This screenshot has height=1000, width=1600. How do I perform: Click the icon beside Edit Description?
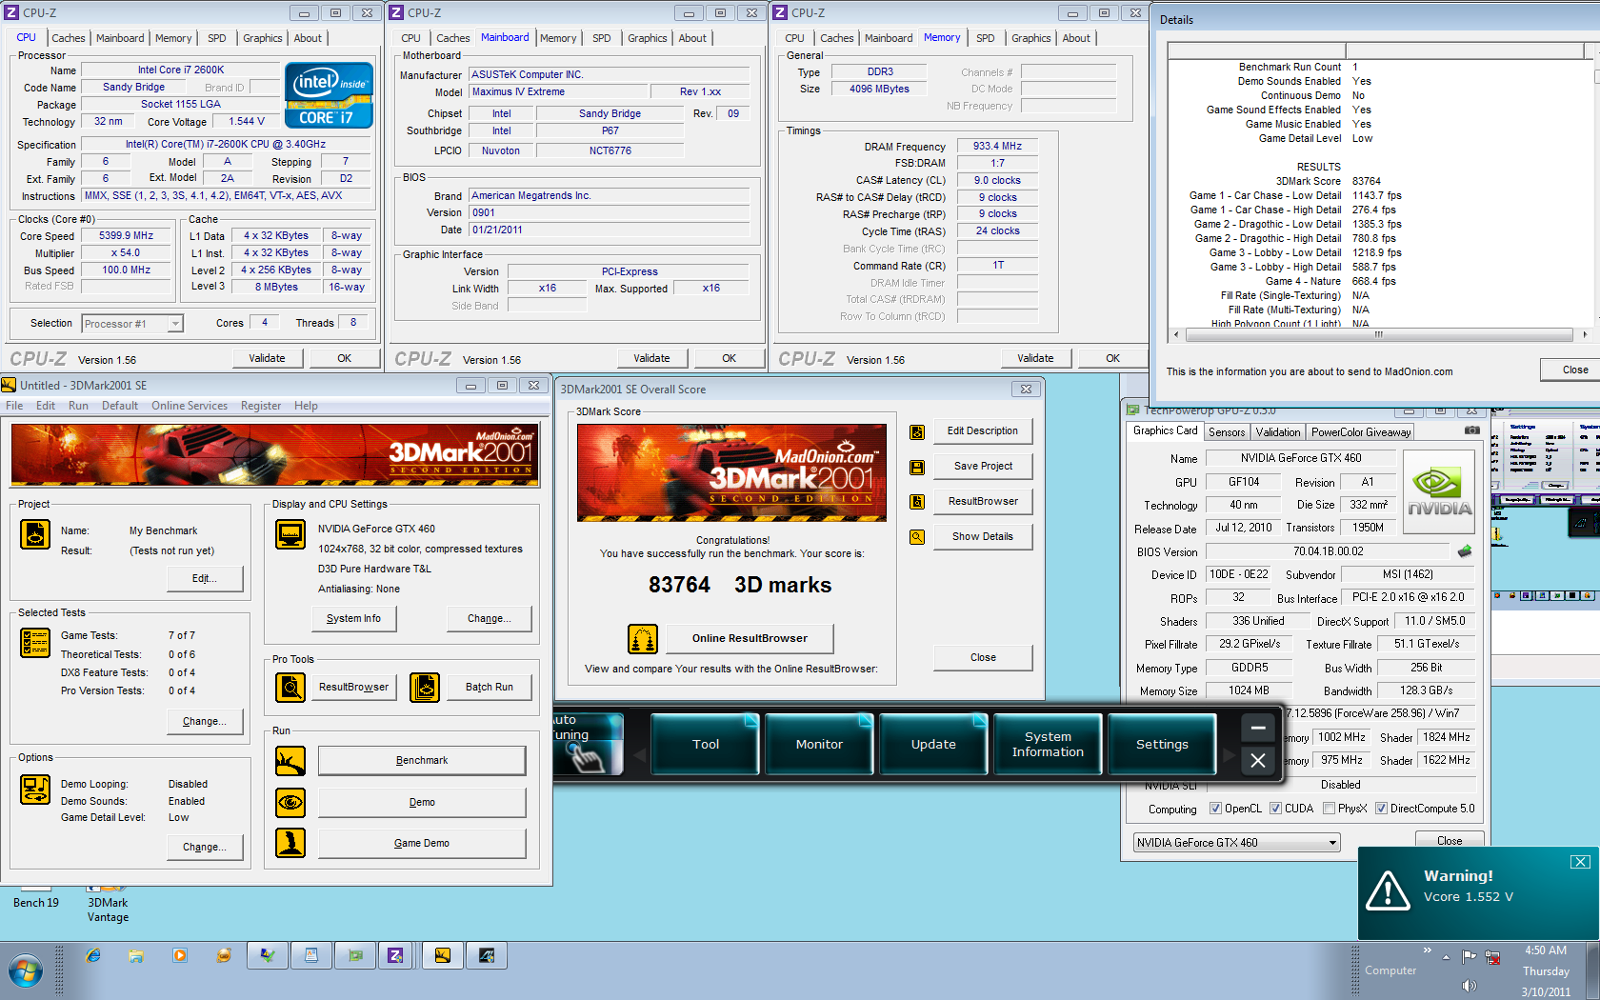click(x=917, y=432)
